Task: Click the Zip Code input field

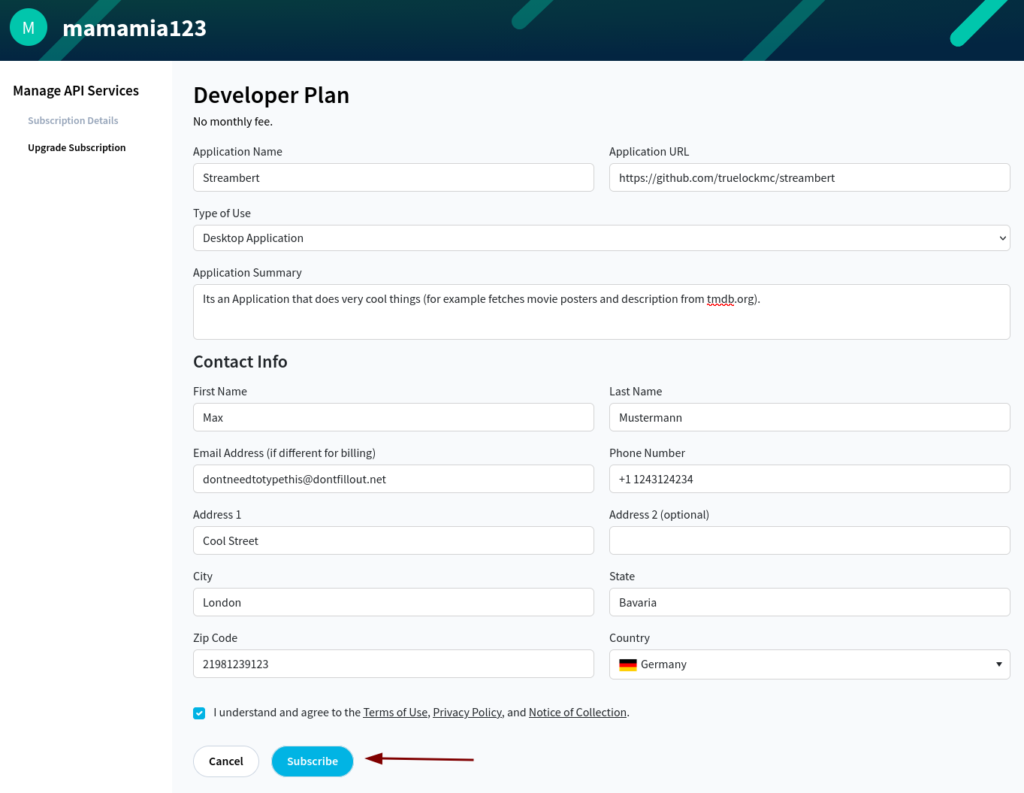Action: click(x=393, y=664)
